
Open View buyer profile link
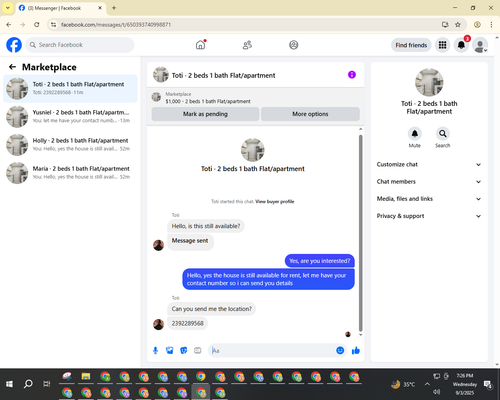(x=275, y=201)
